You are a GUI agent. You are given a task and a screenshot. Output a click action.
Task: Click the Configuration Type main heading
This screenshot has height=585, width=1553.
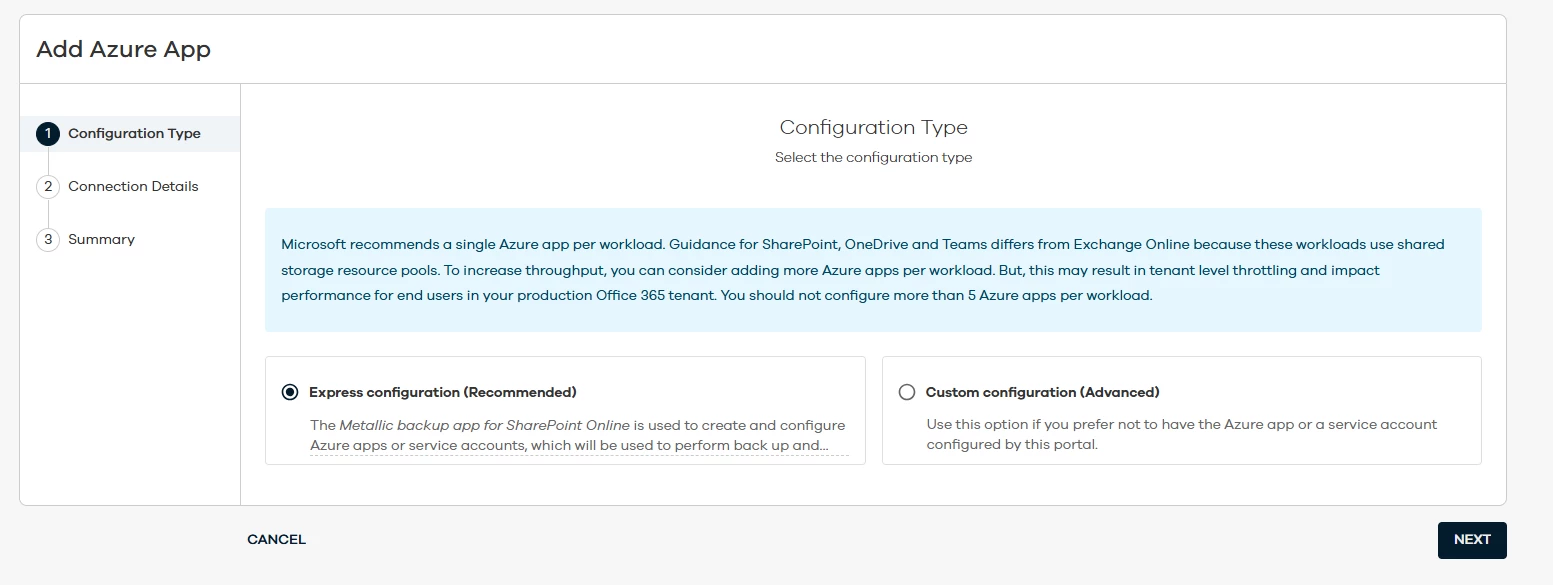[873, 128]
